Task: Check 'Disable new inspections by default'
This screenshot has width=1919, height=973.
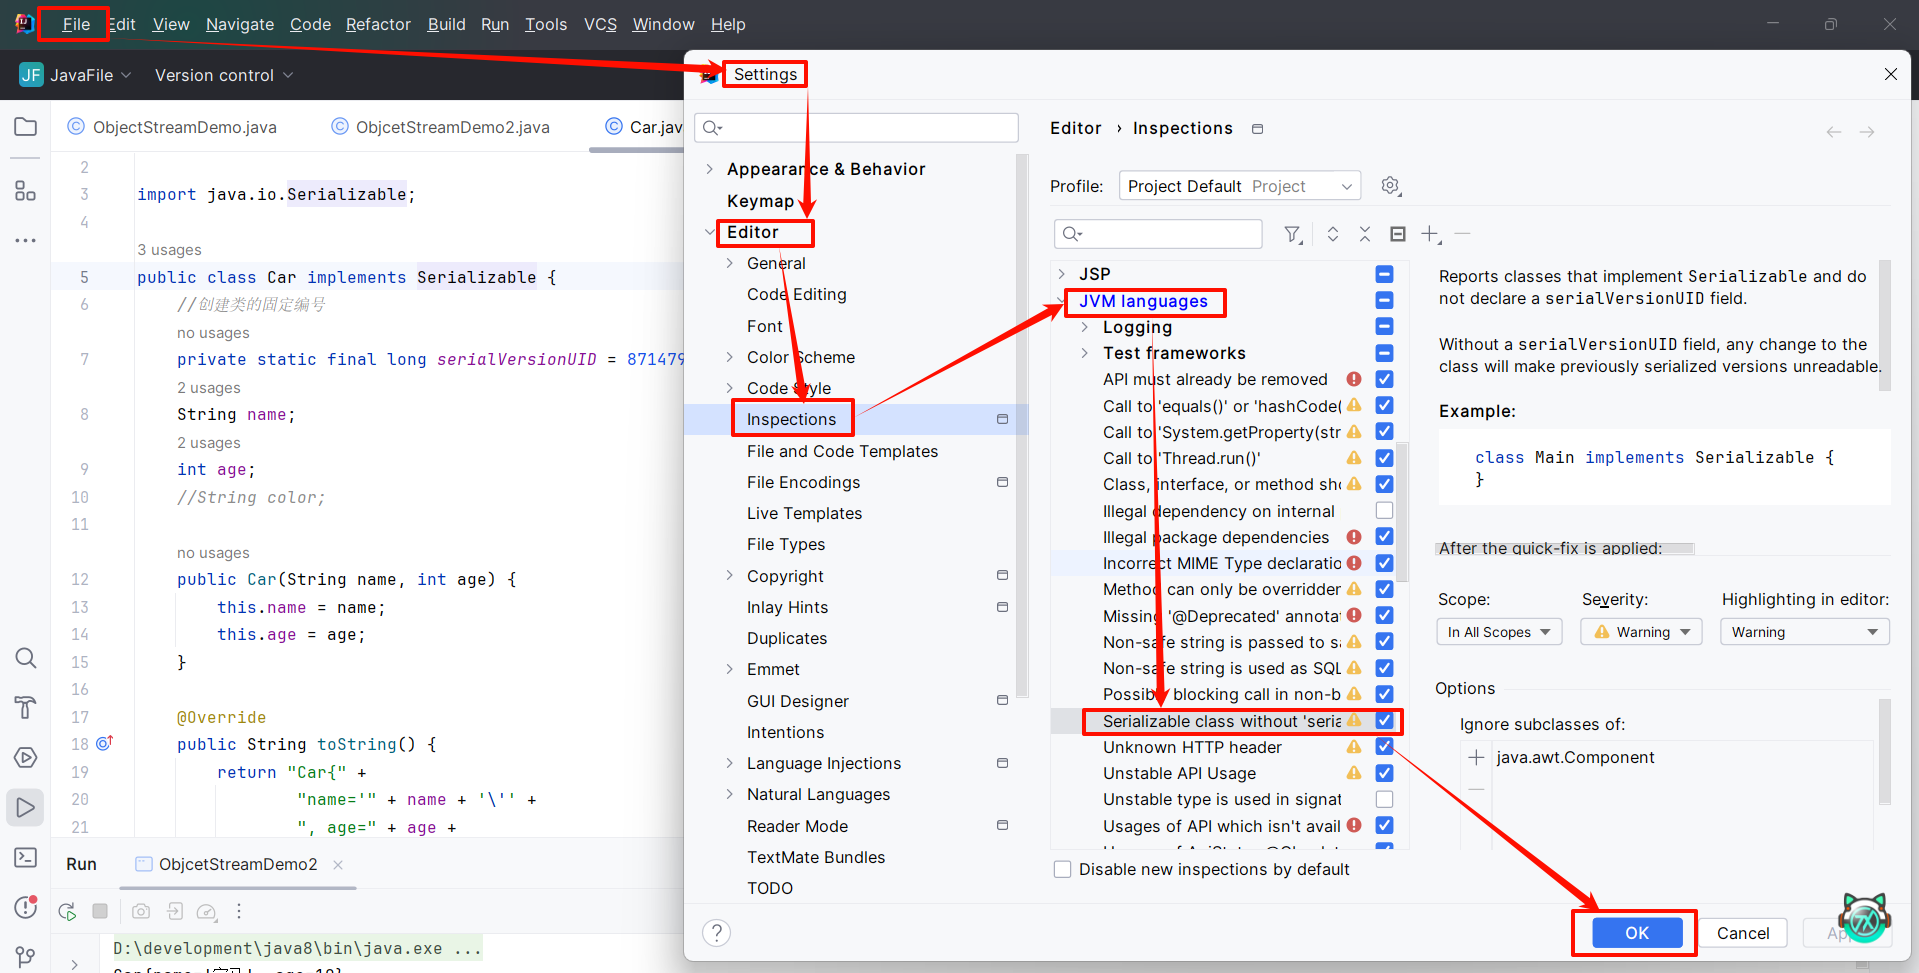Action: click(1062, 869)
